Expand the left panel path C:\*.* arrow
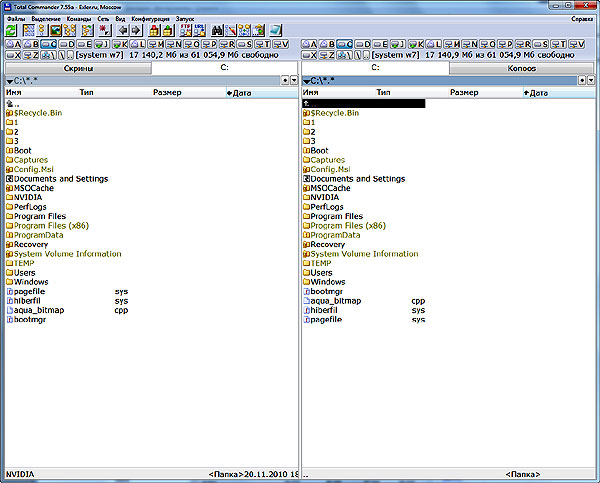 pos(9,80)
